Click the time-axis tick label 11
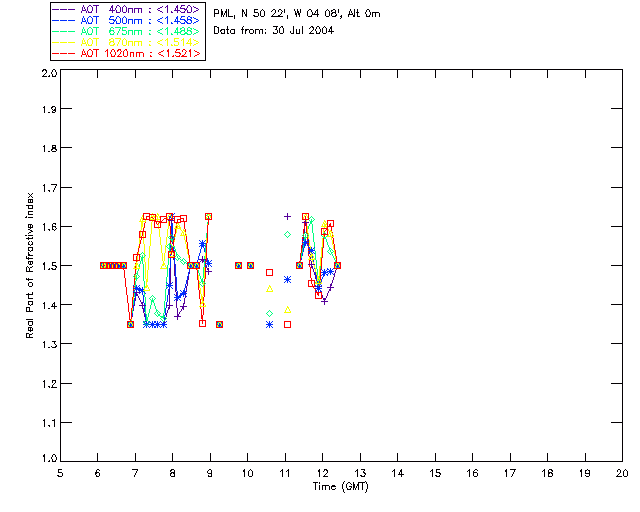 tap(285, 473)
